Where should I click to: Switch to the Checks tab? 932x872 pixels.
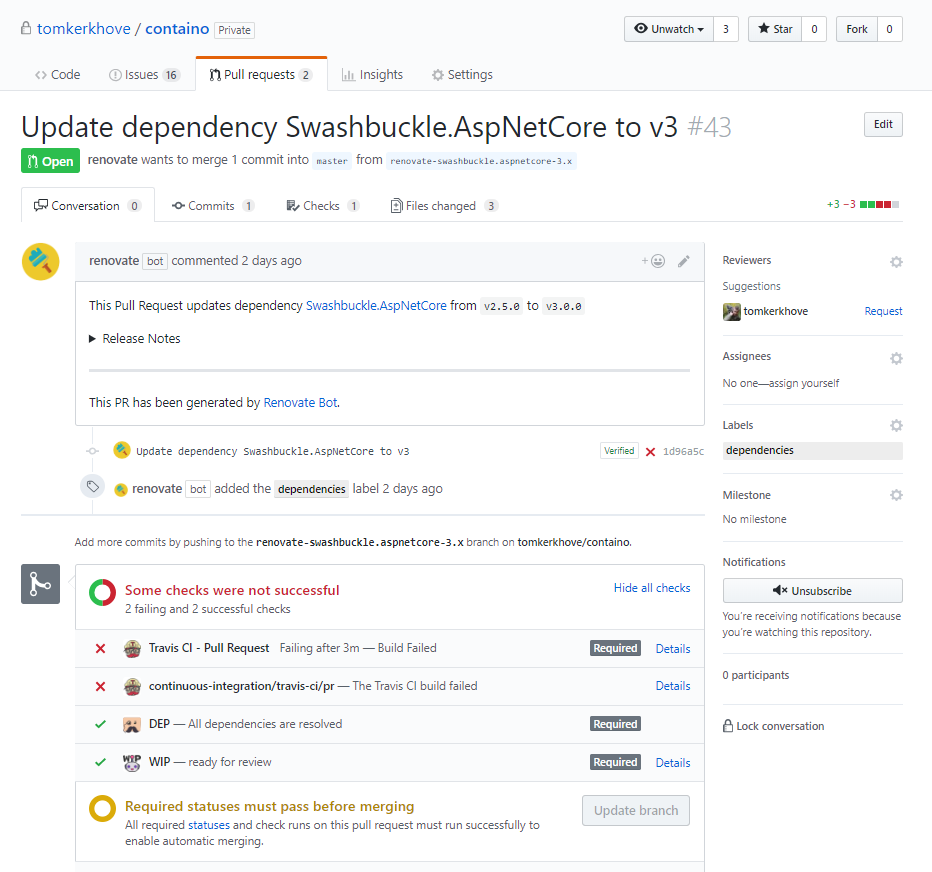coord(323,206)
